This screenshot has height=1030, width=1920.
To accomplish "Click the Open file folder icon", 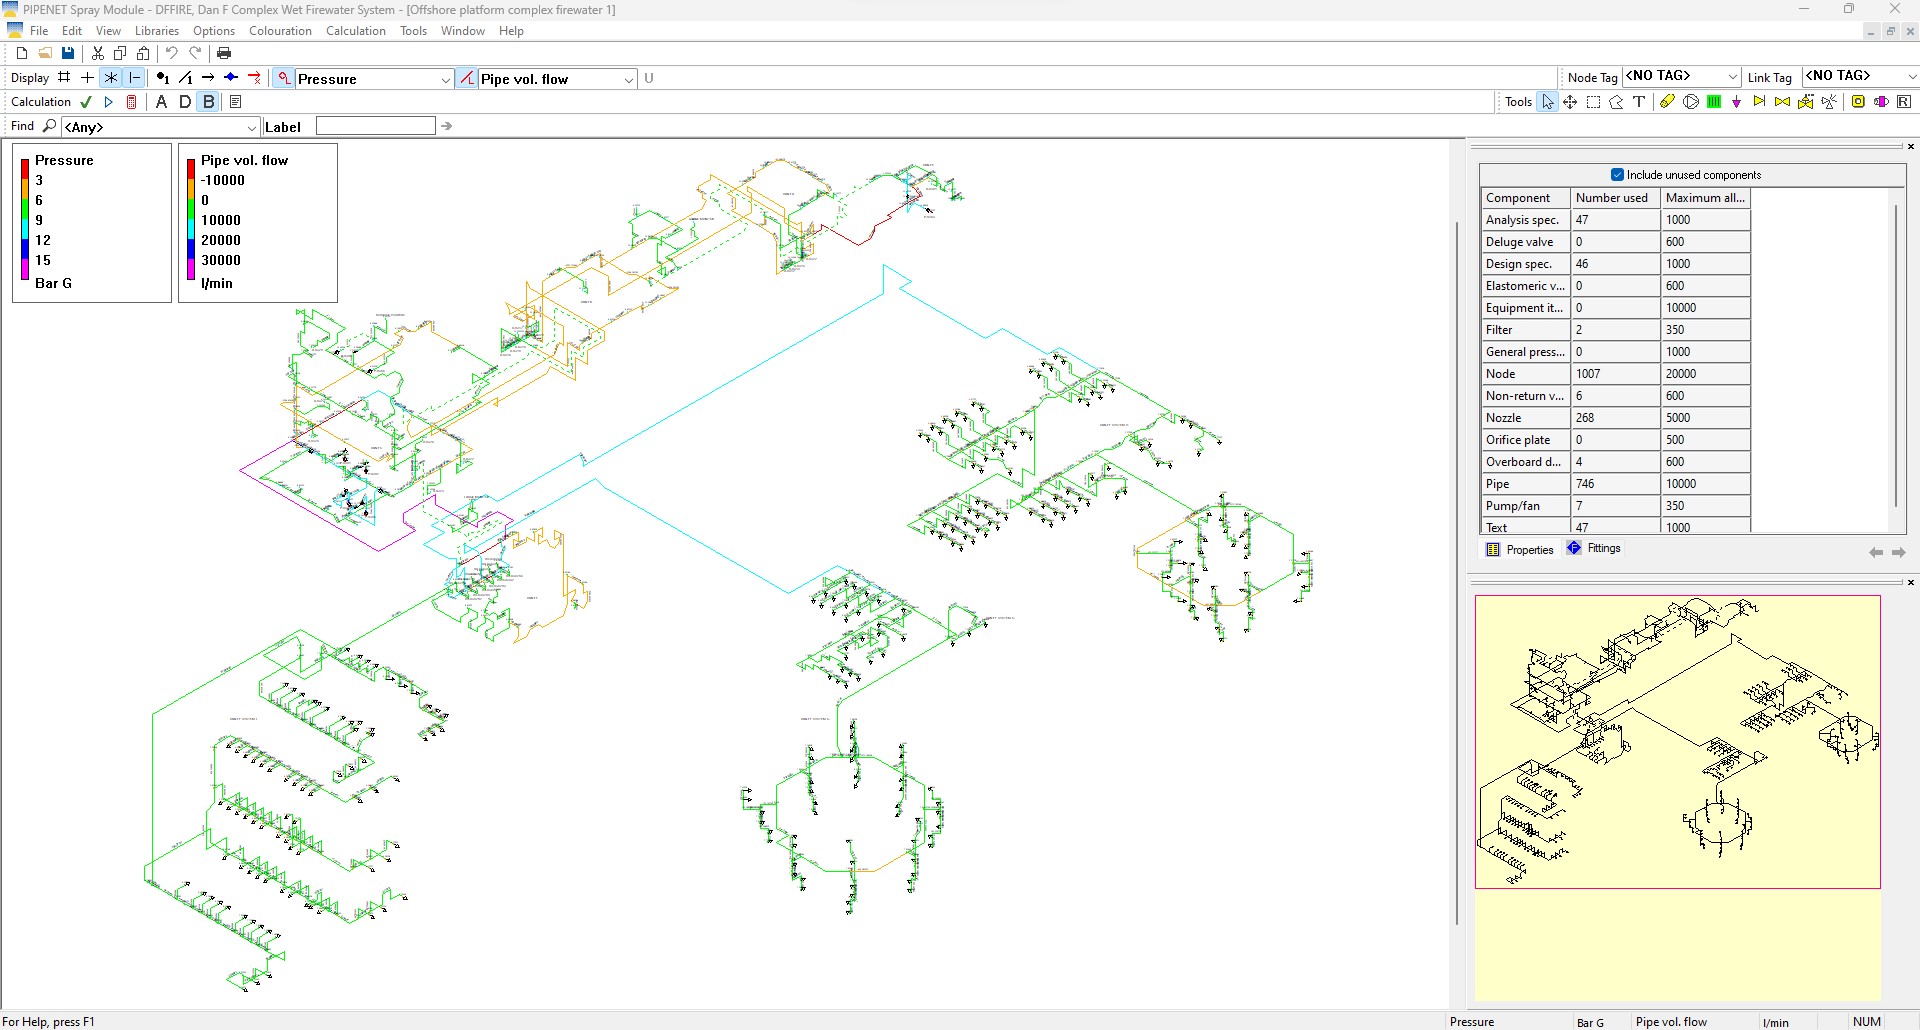I will coord(45,53).
